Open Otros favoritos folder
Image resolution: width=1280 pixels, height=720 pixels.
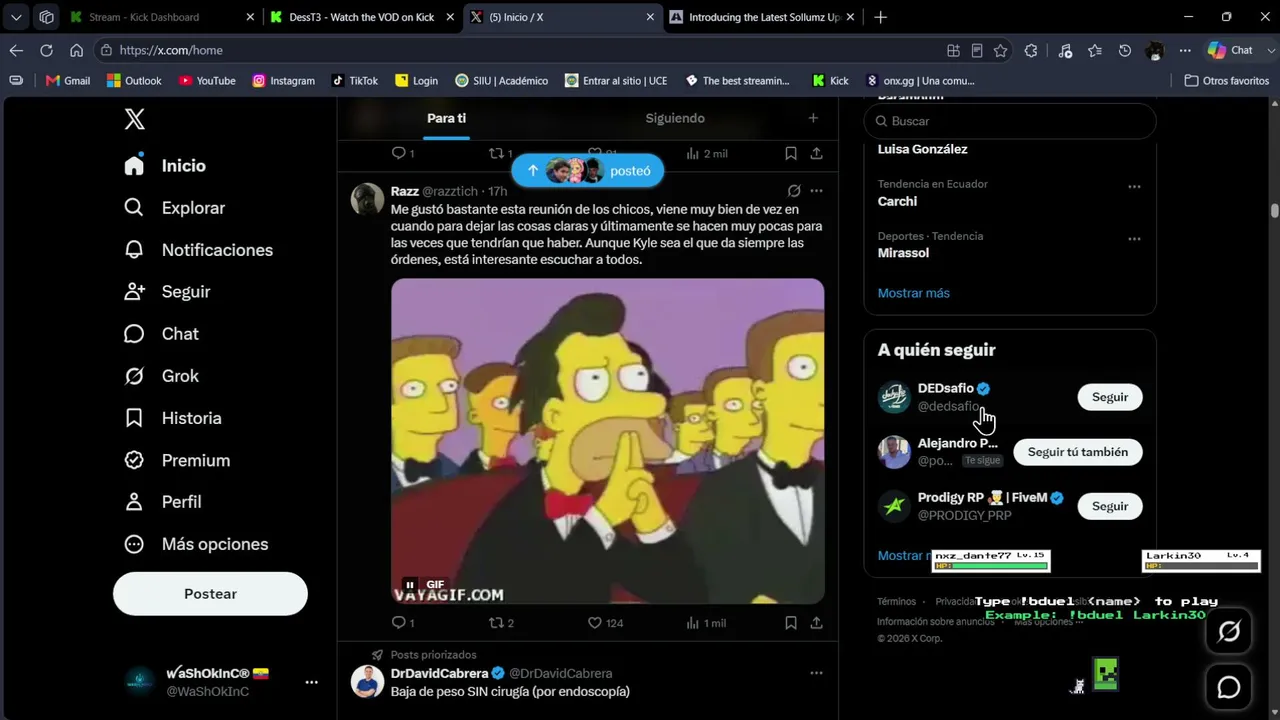click(1227, 81)
